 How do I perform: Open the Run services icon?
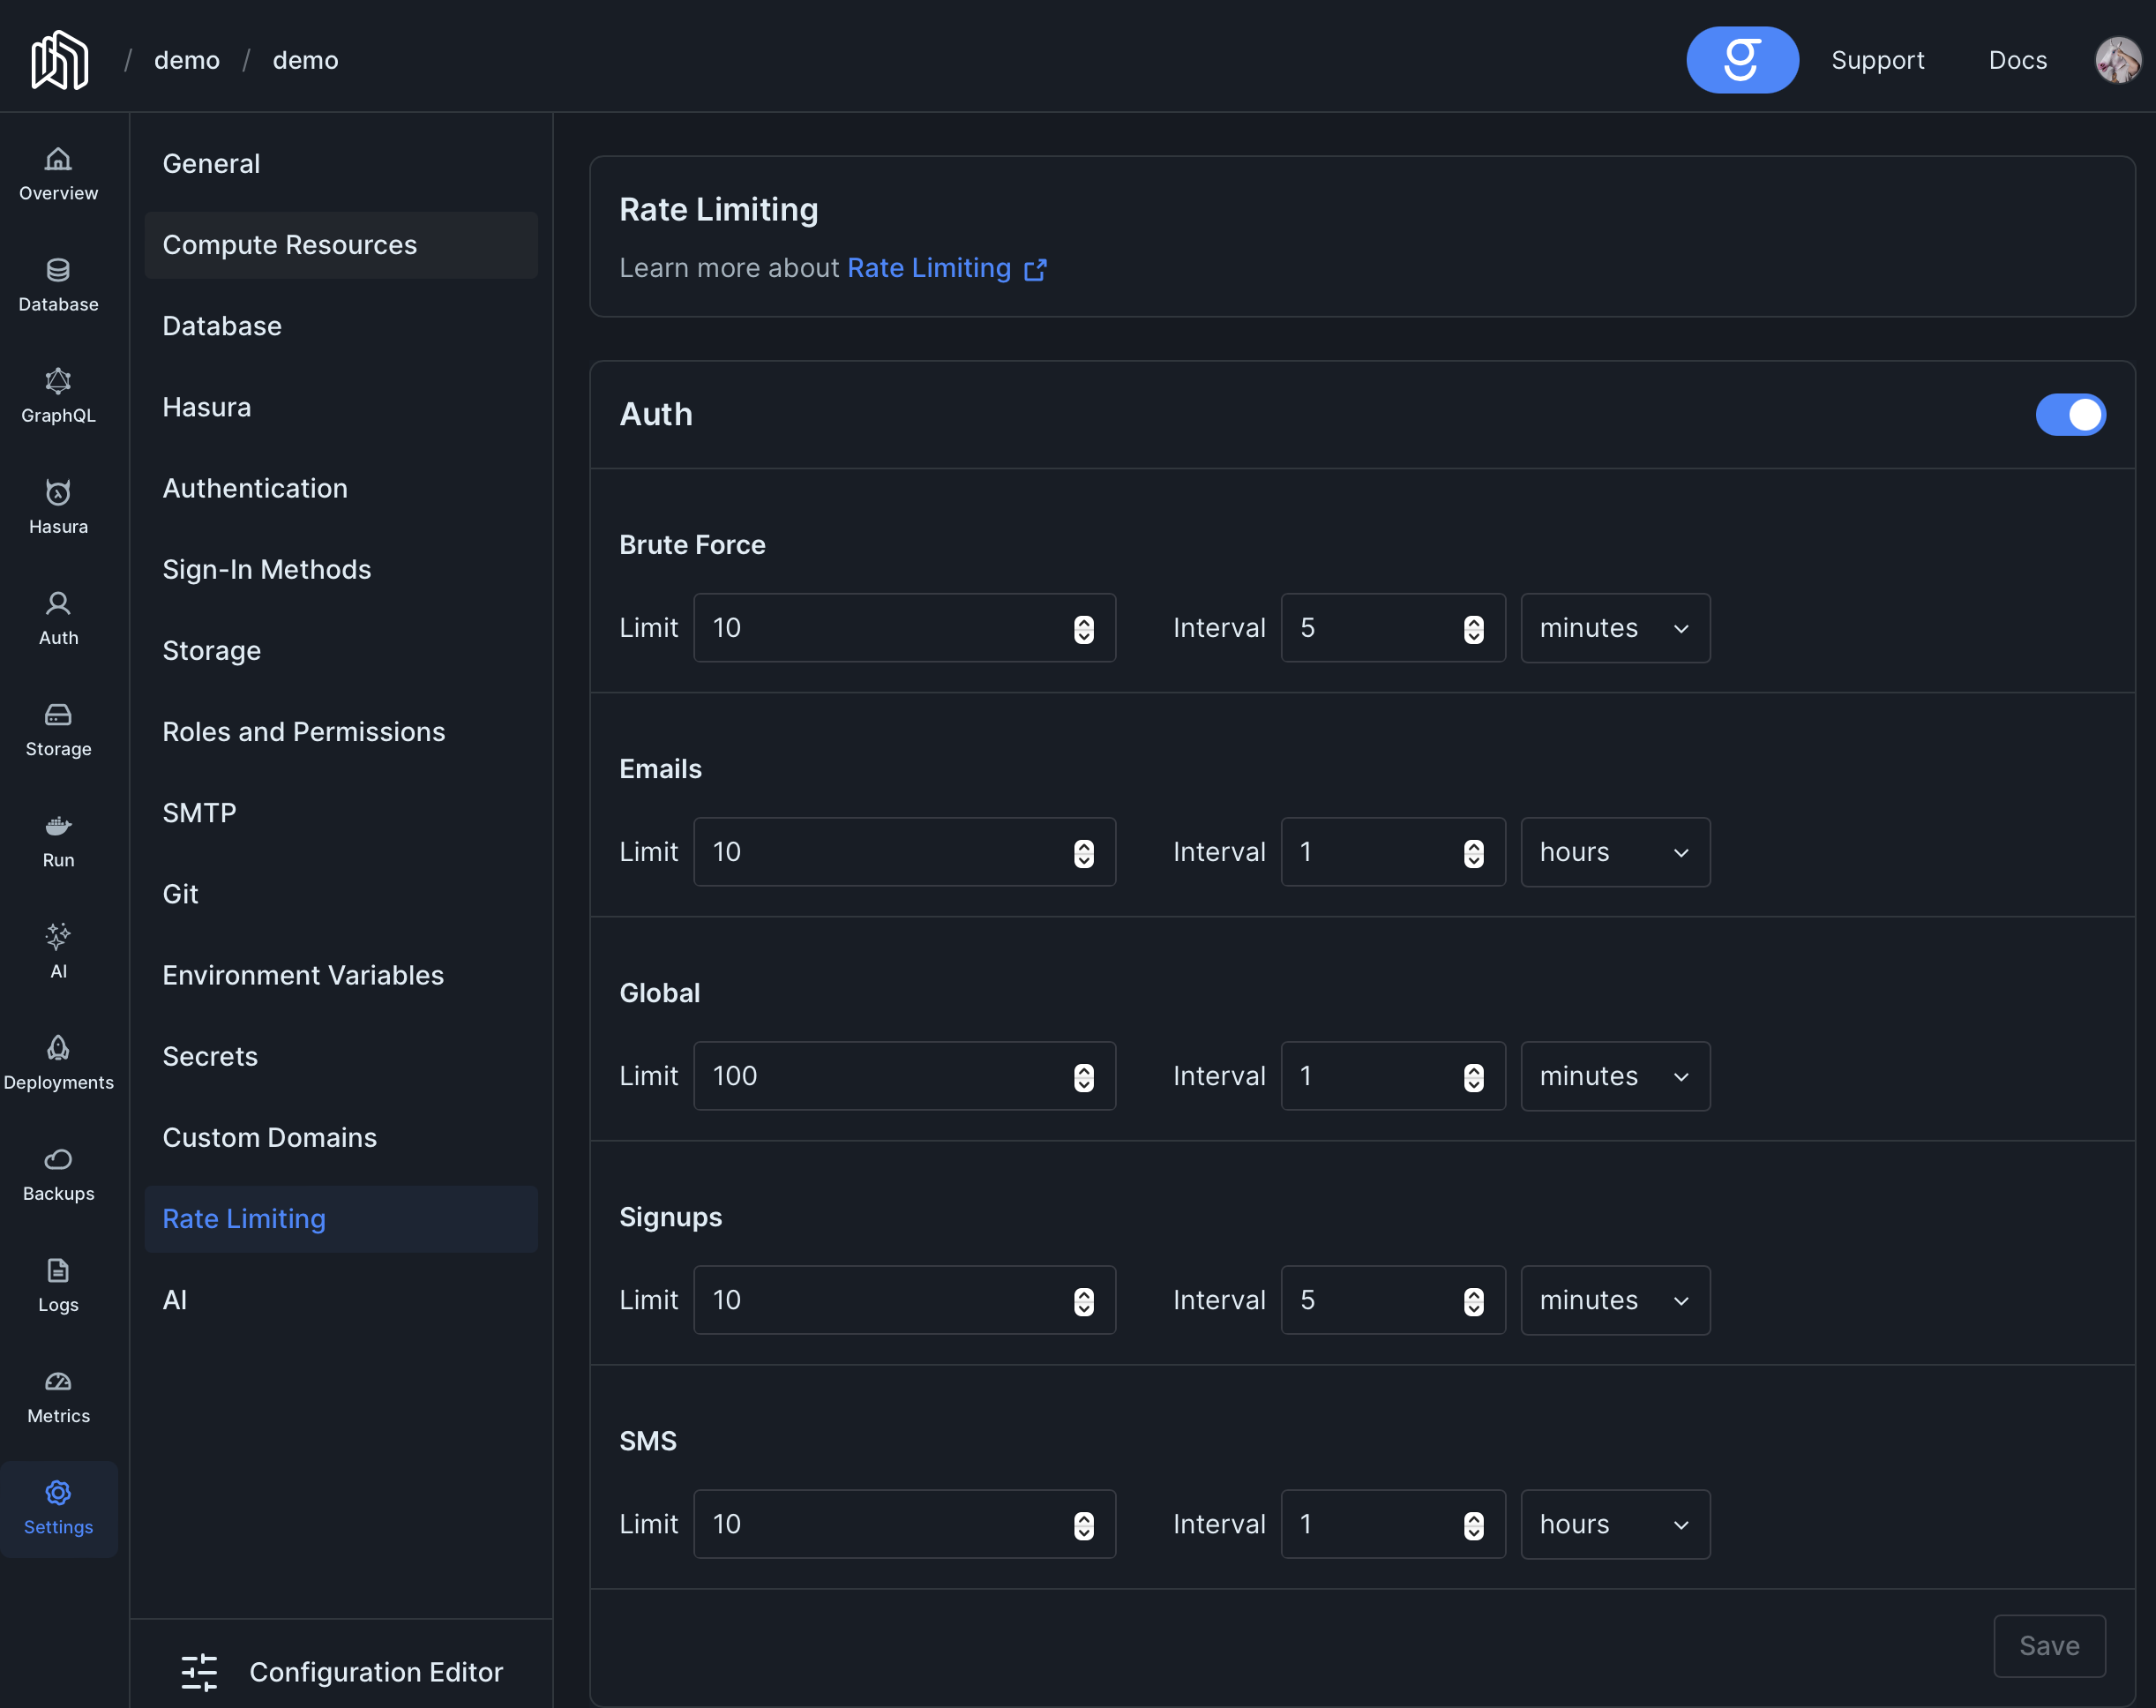[x=58, y=840]
